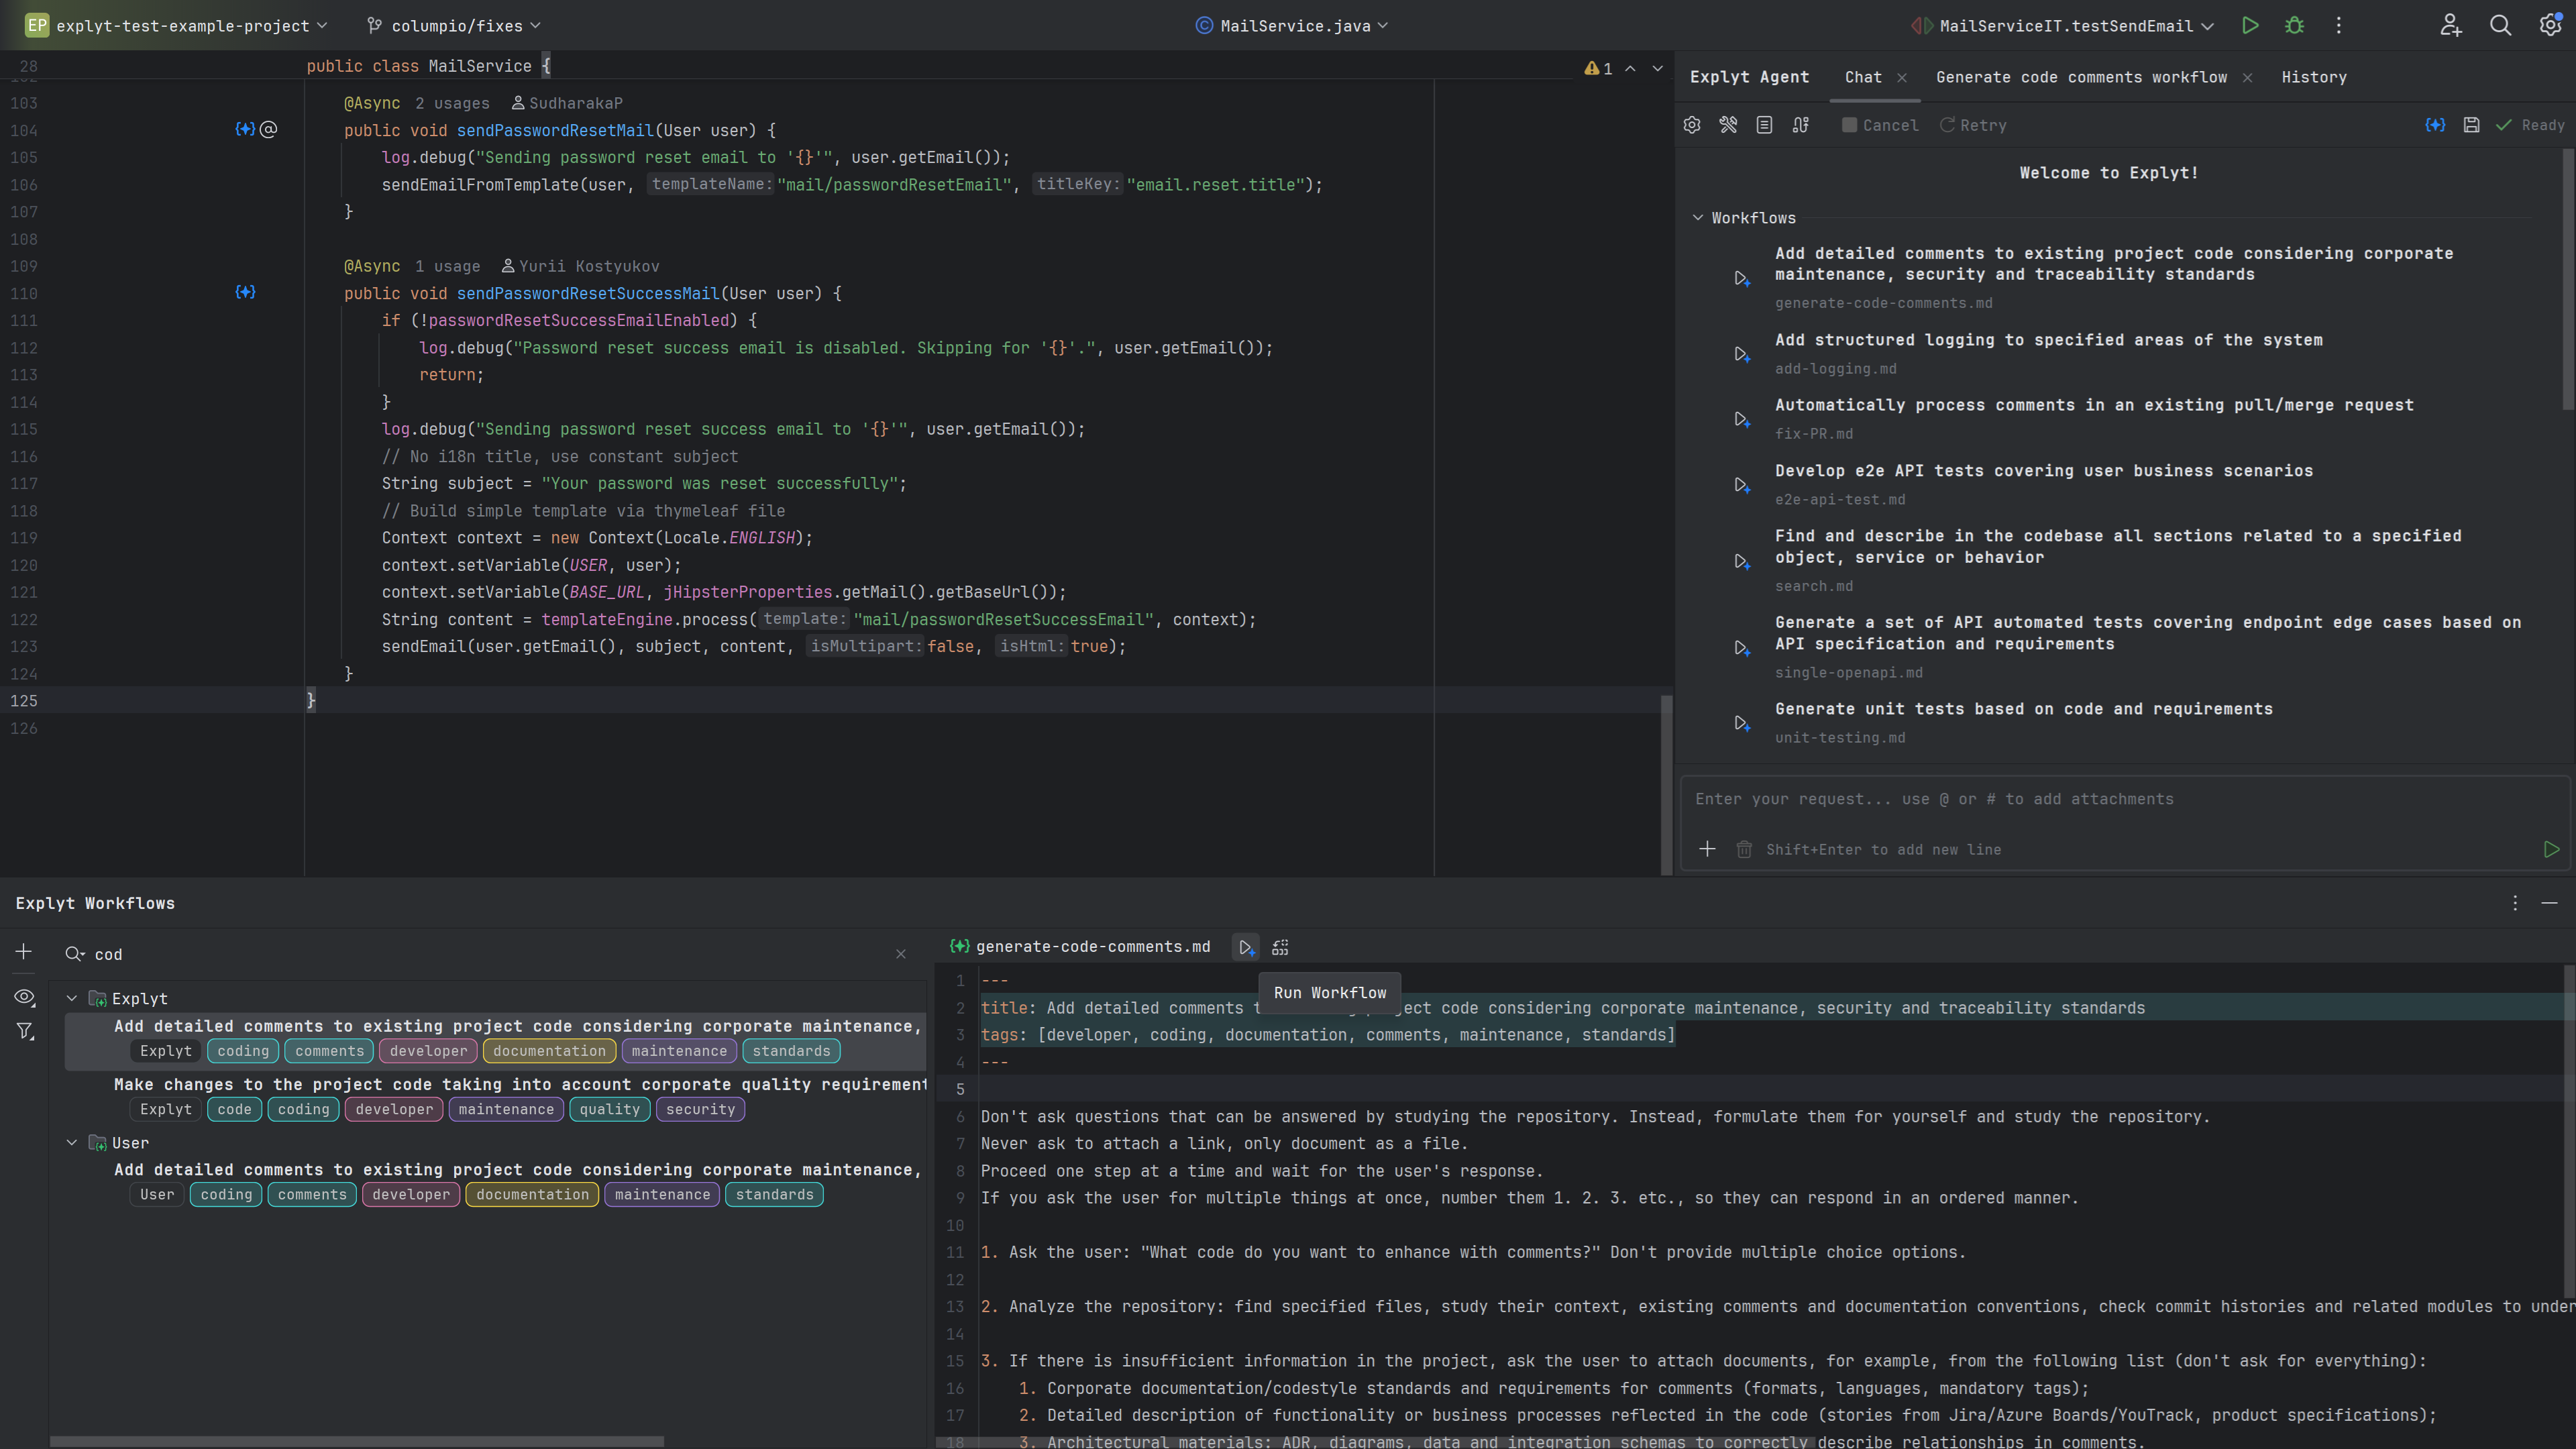Select the Cancel checkbox in chat toolbar
The image size is (2576, 1449).
coord(1849,125)
